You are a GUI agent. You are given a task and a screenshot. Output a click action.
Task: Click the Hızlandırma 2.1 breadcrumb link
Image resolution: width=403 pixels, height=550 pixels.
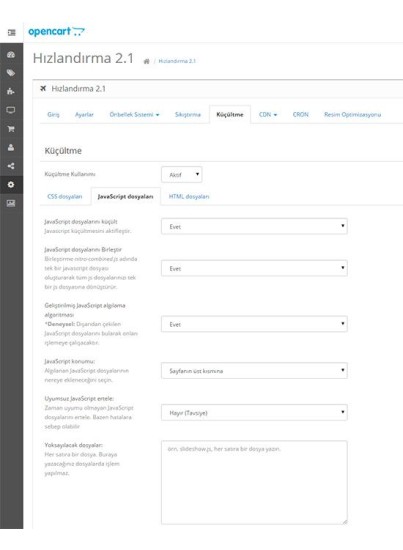177,61
